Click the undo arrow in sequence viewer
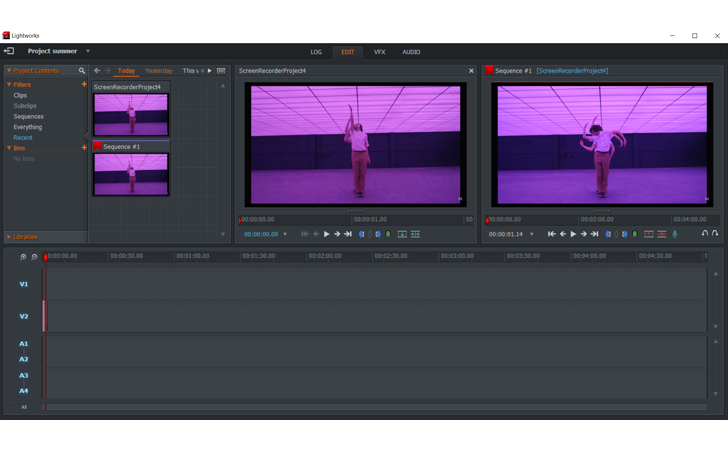The height and width of the screenshot is (450, 728). [704, 234]
